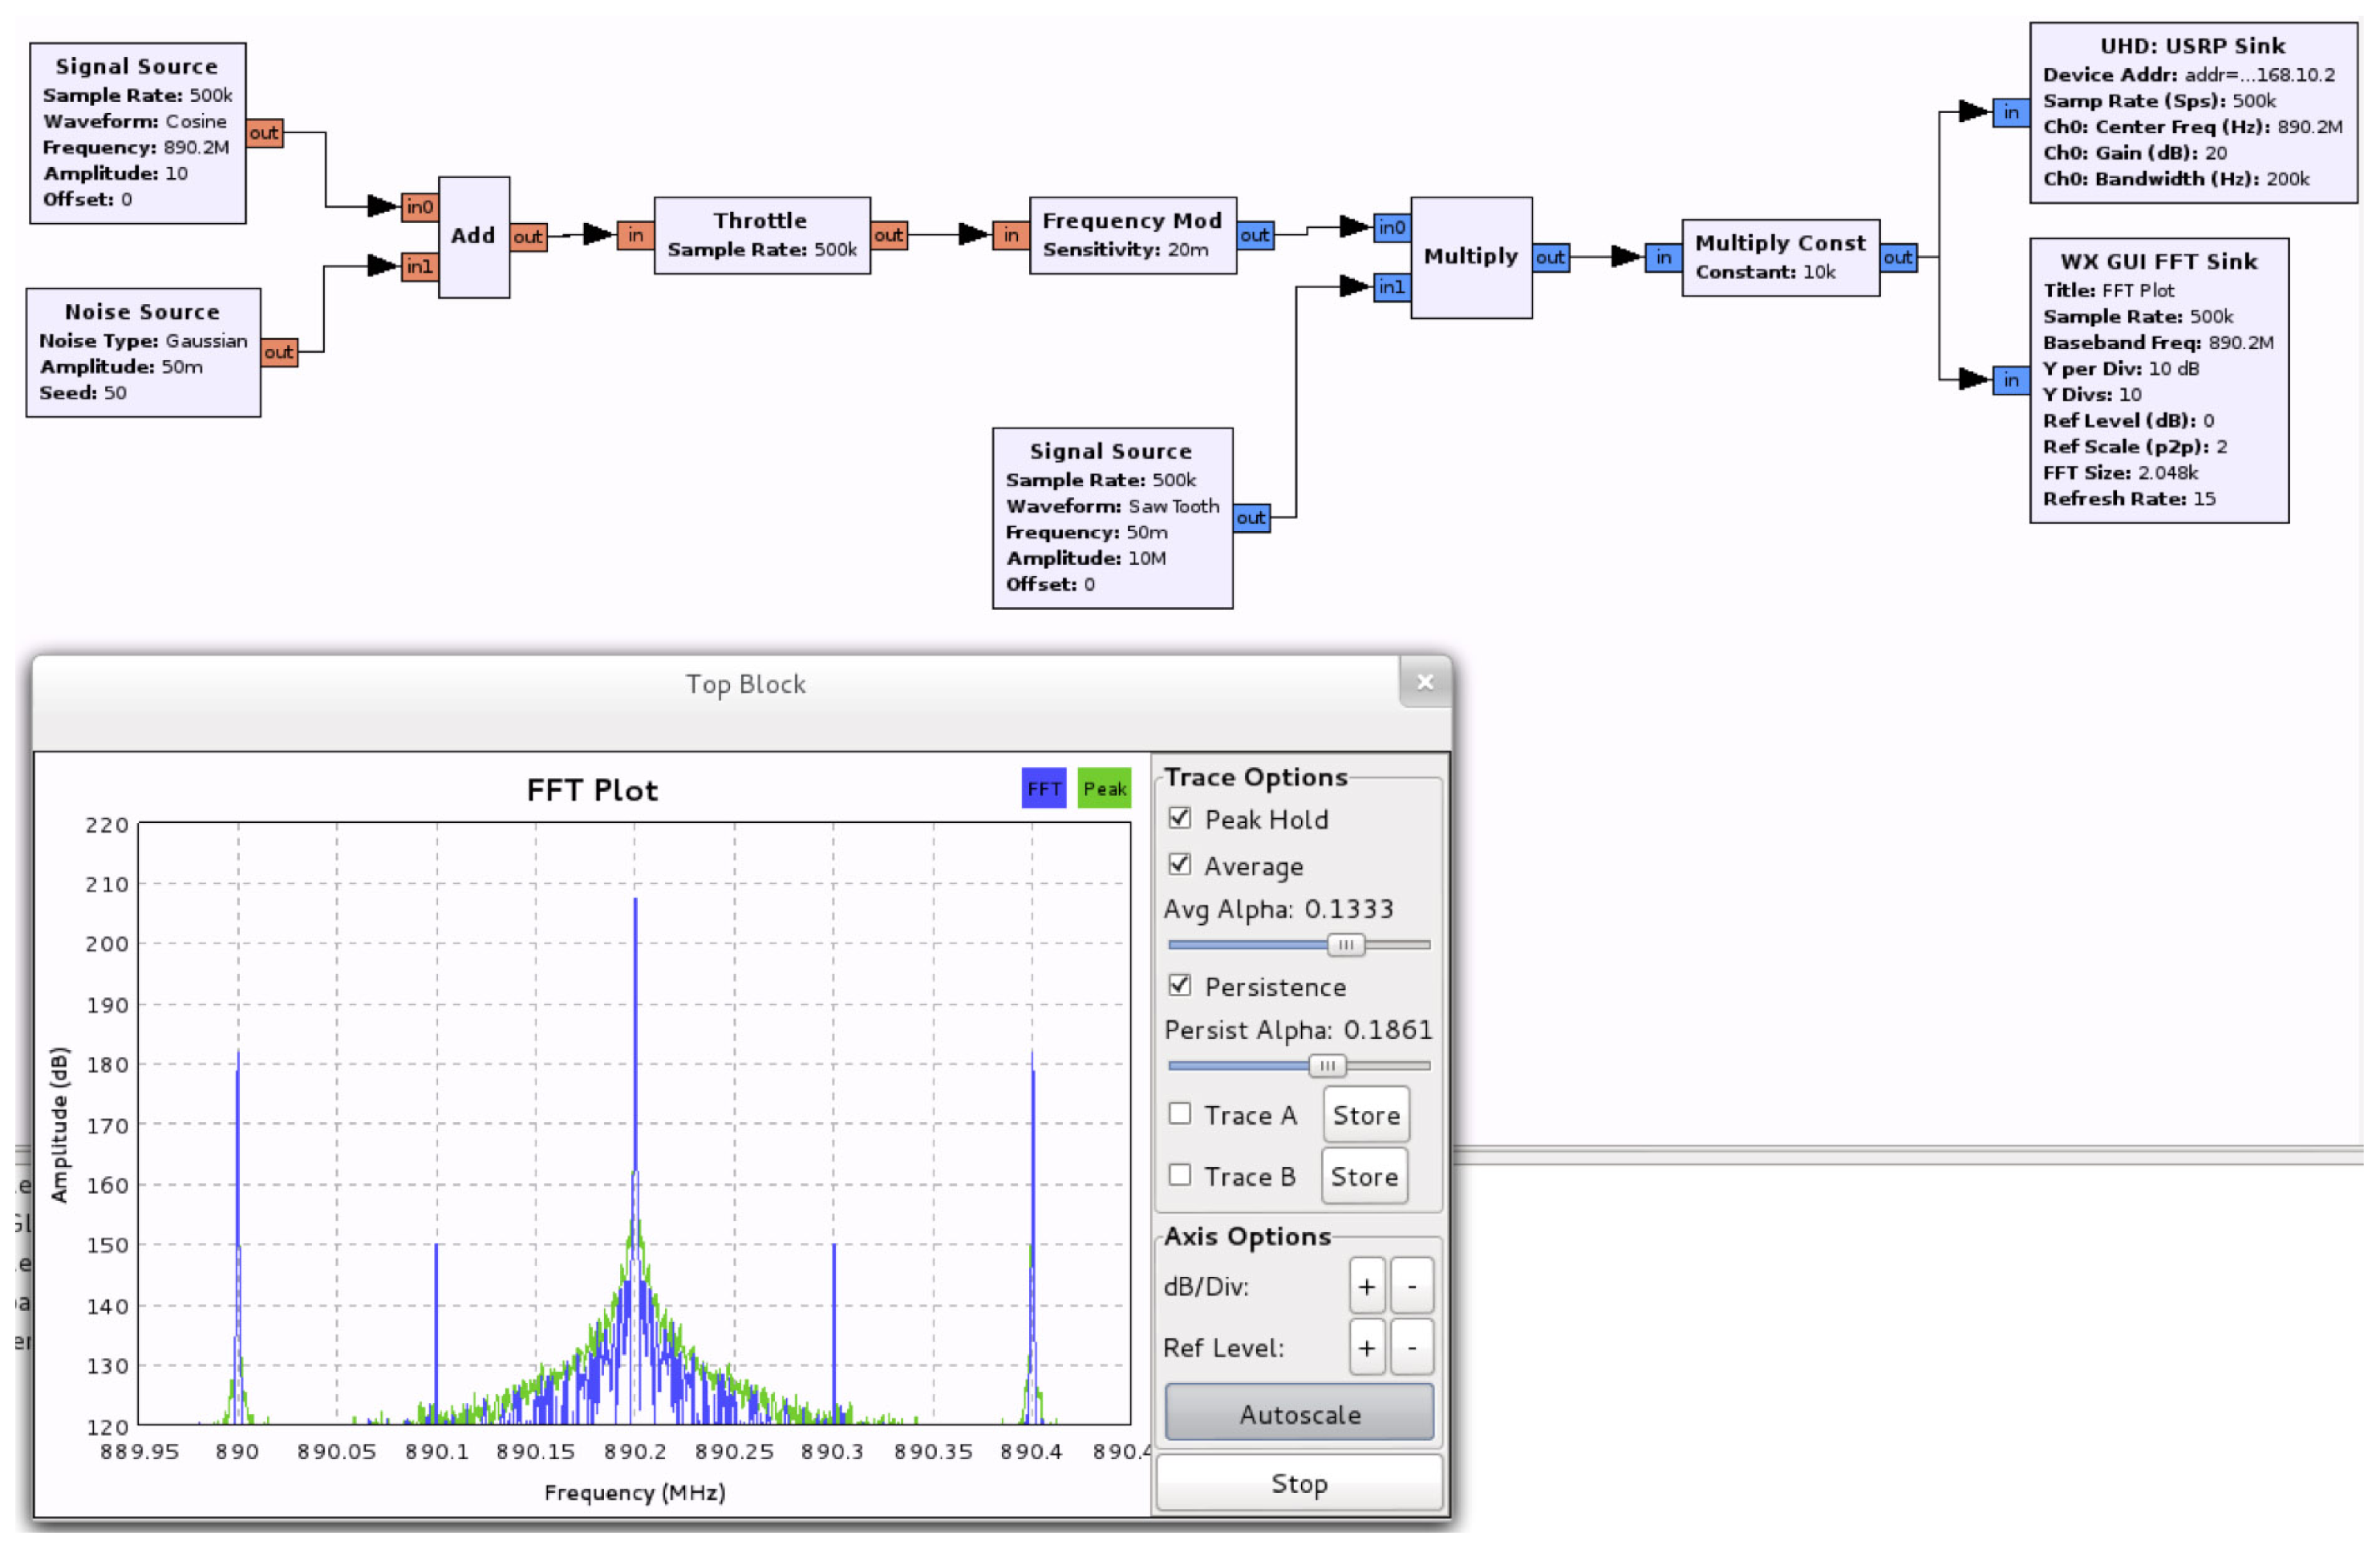Click the Frequency Mod blue out port

pos(1254,235)
